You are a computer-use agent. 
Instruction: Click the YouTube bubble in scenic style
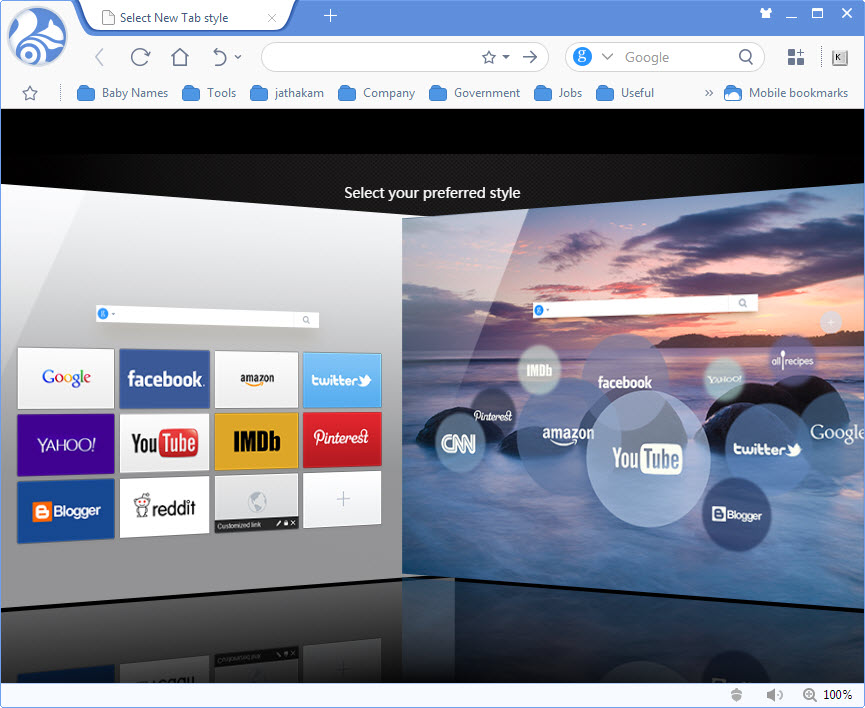[x=647, y=459]
